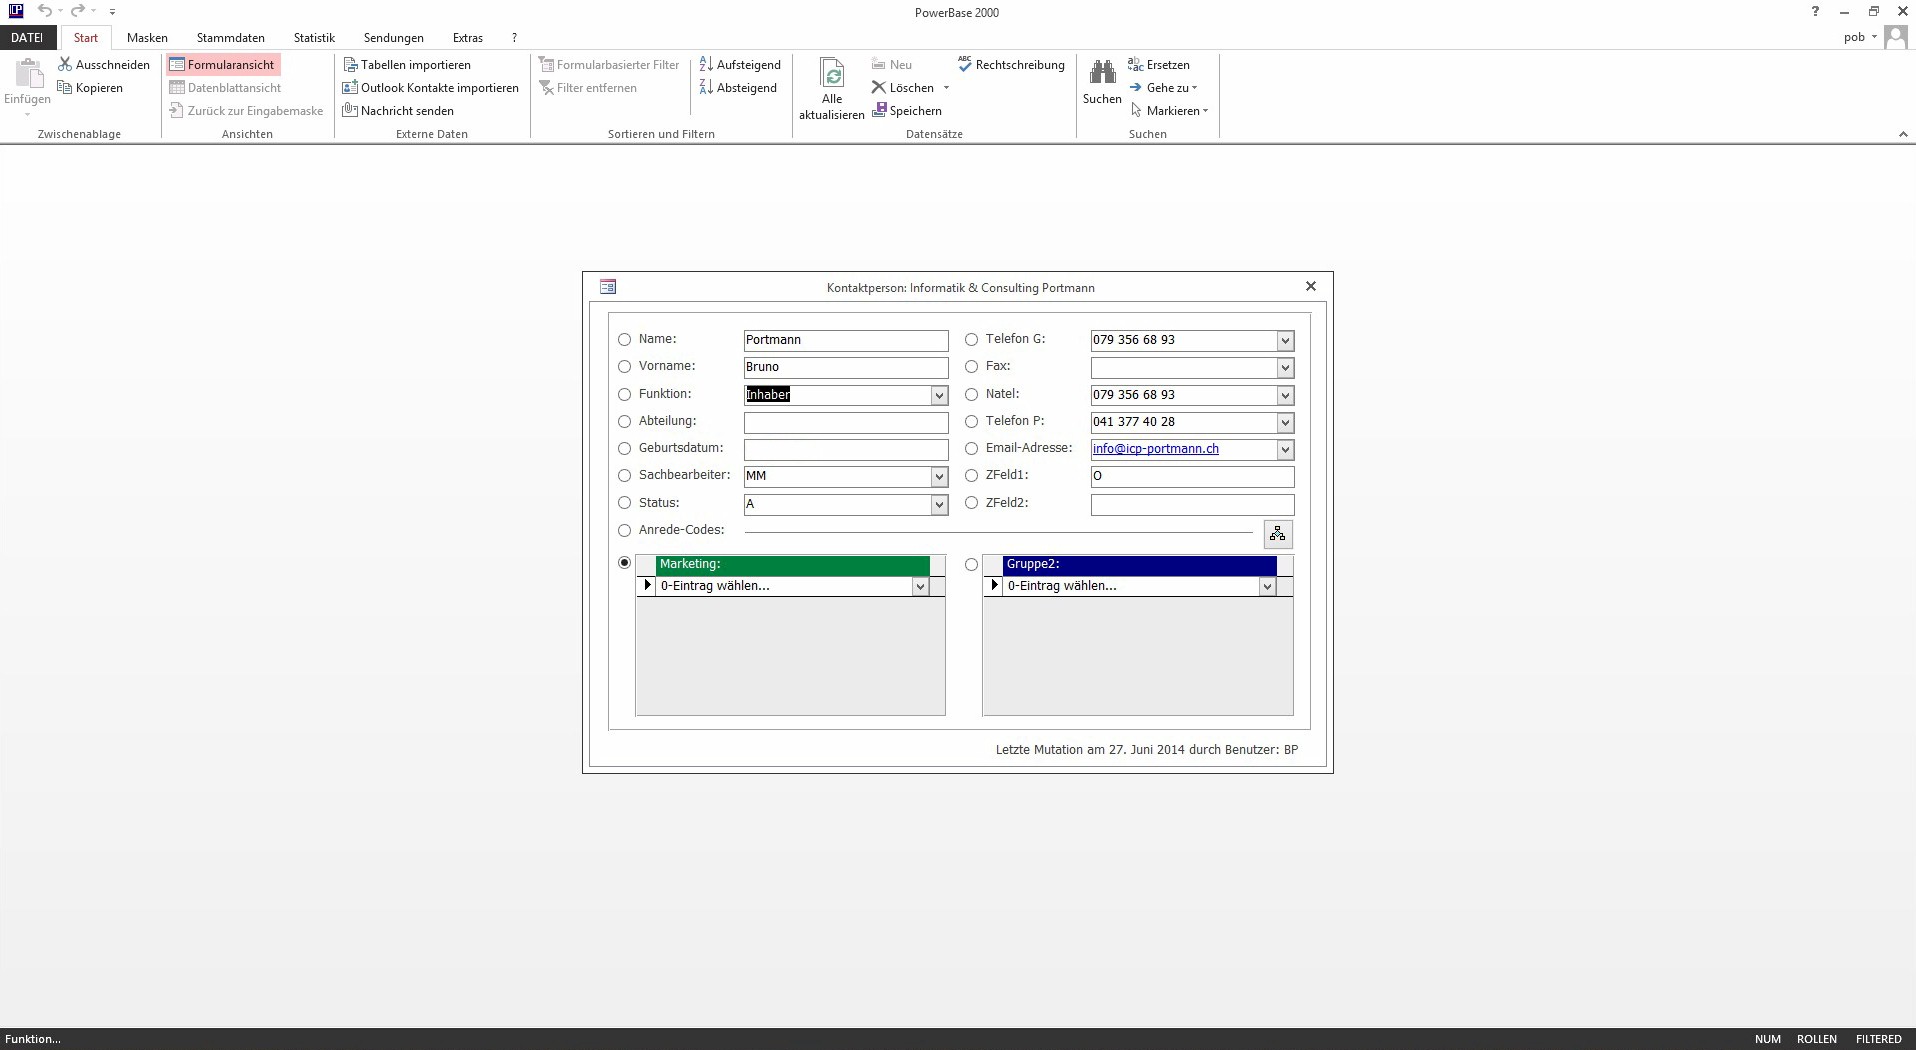
Task: Open quick access toolbar customize arrow
Action: [x=112, y=12]
